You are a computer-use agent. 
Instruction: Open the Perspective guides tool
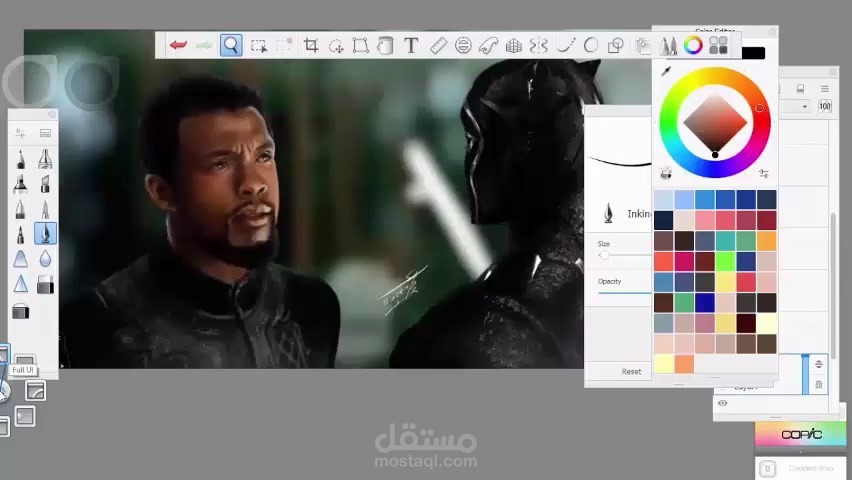click(513, 46)
